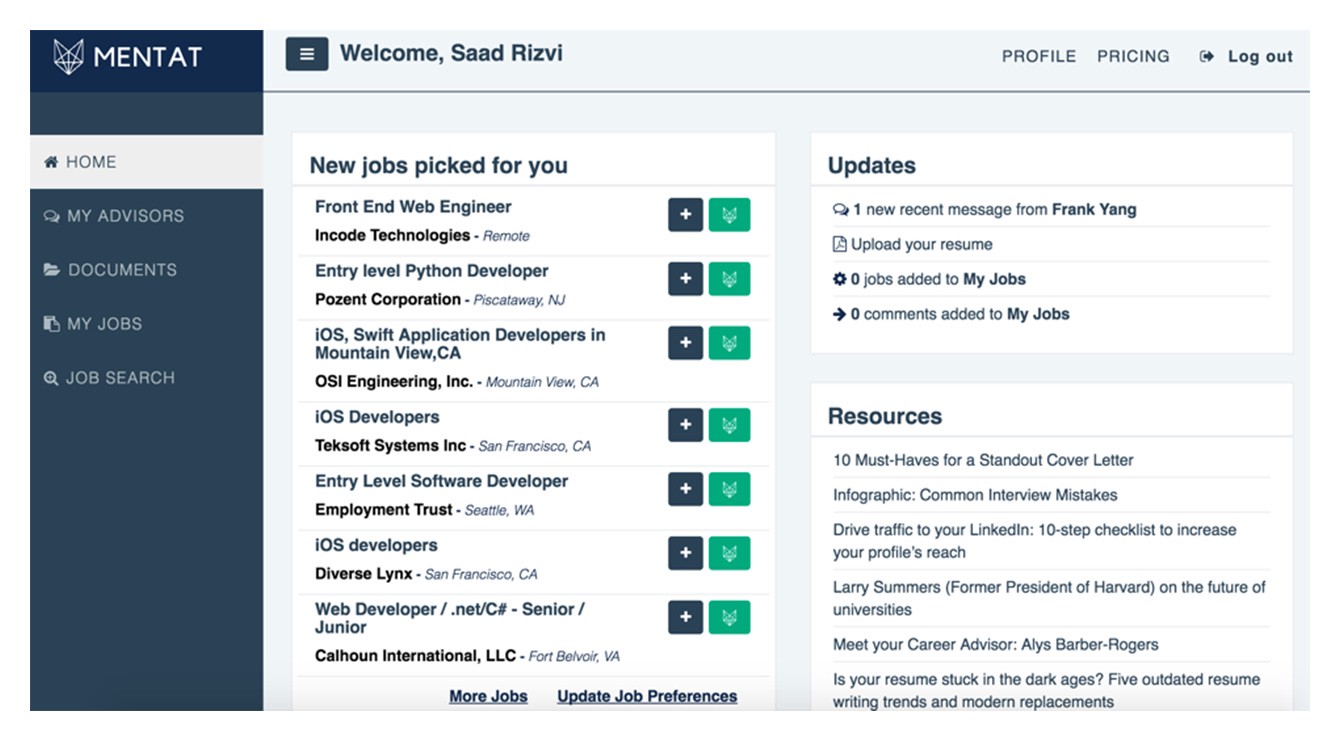Open My Advisors in sidebar
The width and height of the screenshot is (1340, 740).
[125, 216]
